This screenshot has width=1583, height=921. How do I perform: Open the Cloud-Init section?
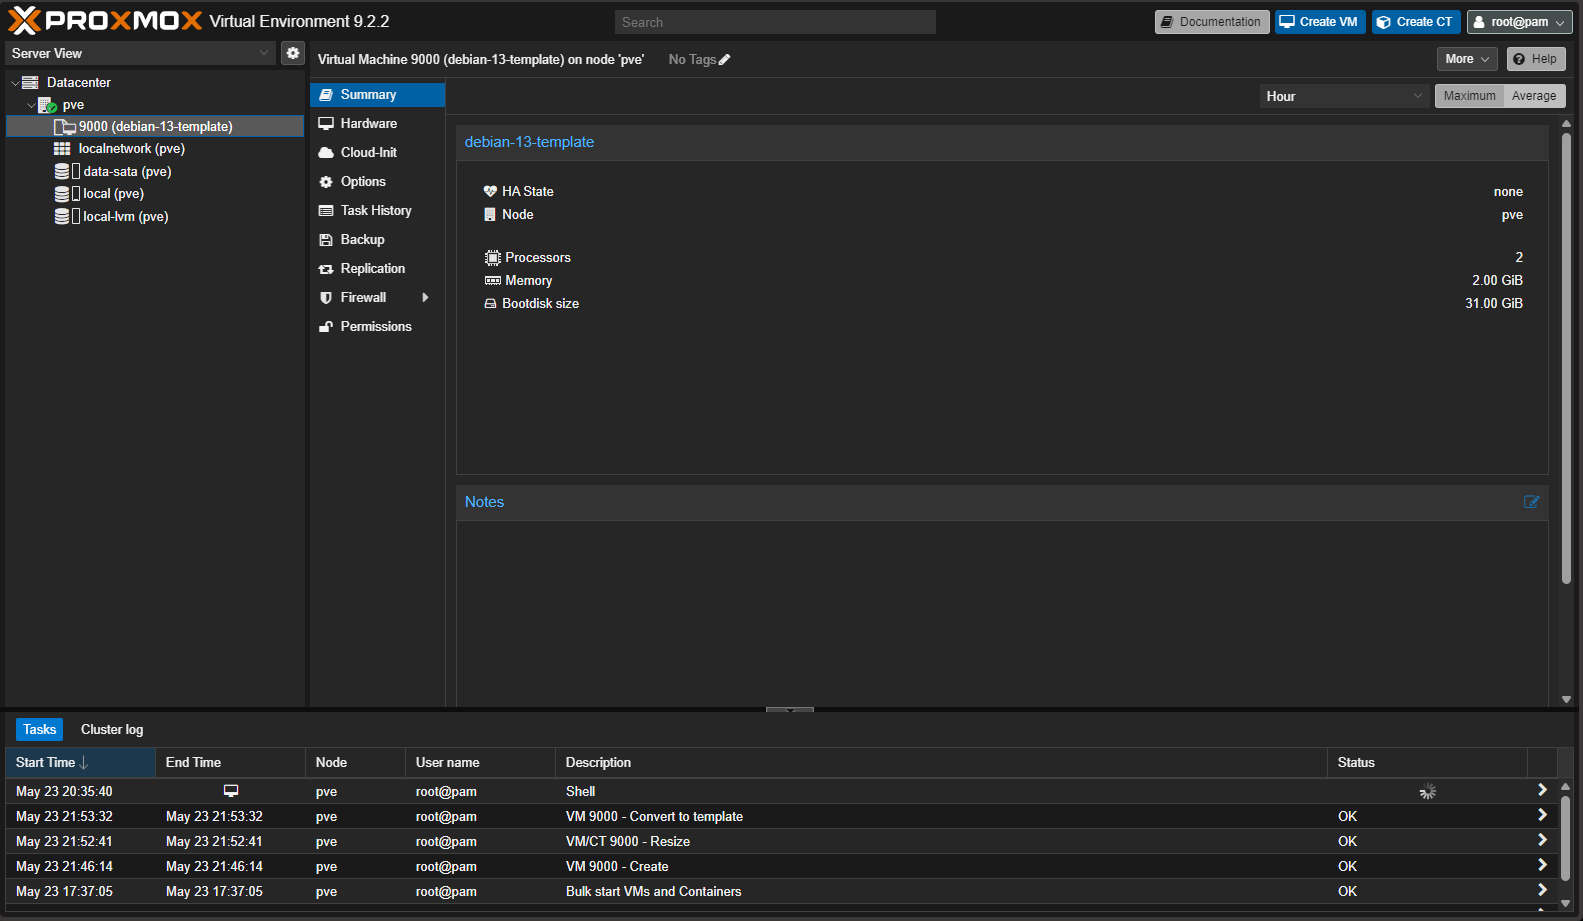pyautogui.click(x=378, y=153)
